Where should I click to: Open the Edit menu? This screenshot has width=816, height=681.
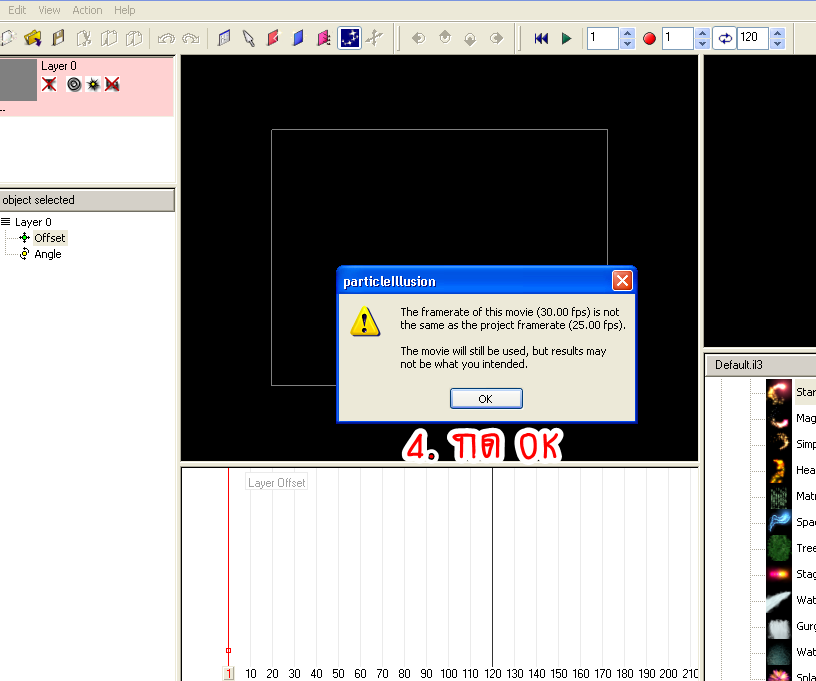[x=17, y=10]
